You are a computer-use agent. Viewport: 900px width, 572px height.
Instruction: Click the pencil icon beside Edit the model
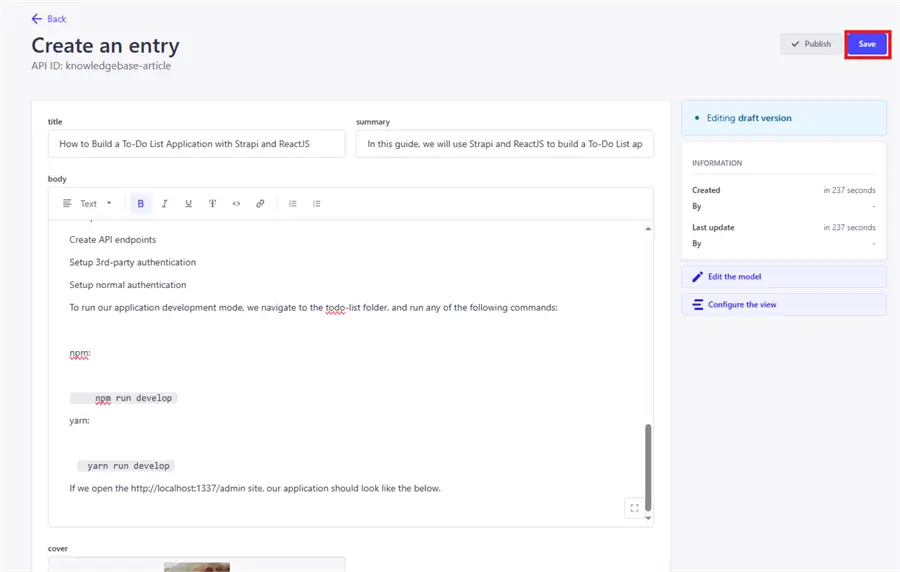pyautogui.click(x=697, y=277)
